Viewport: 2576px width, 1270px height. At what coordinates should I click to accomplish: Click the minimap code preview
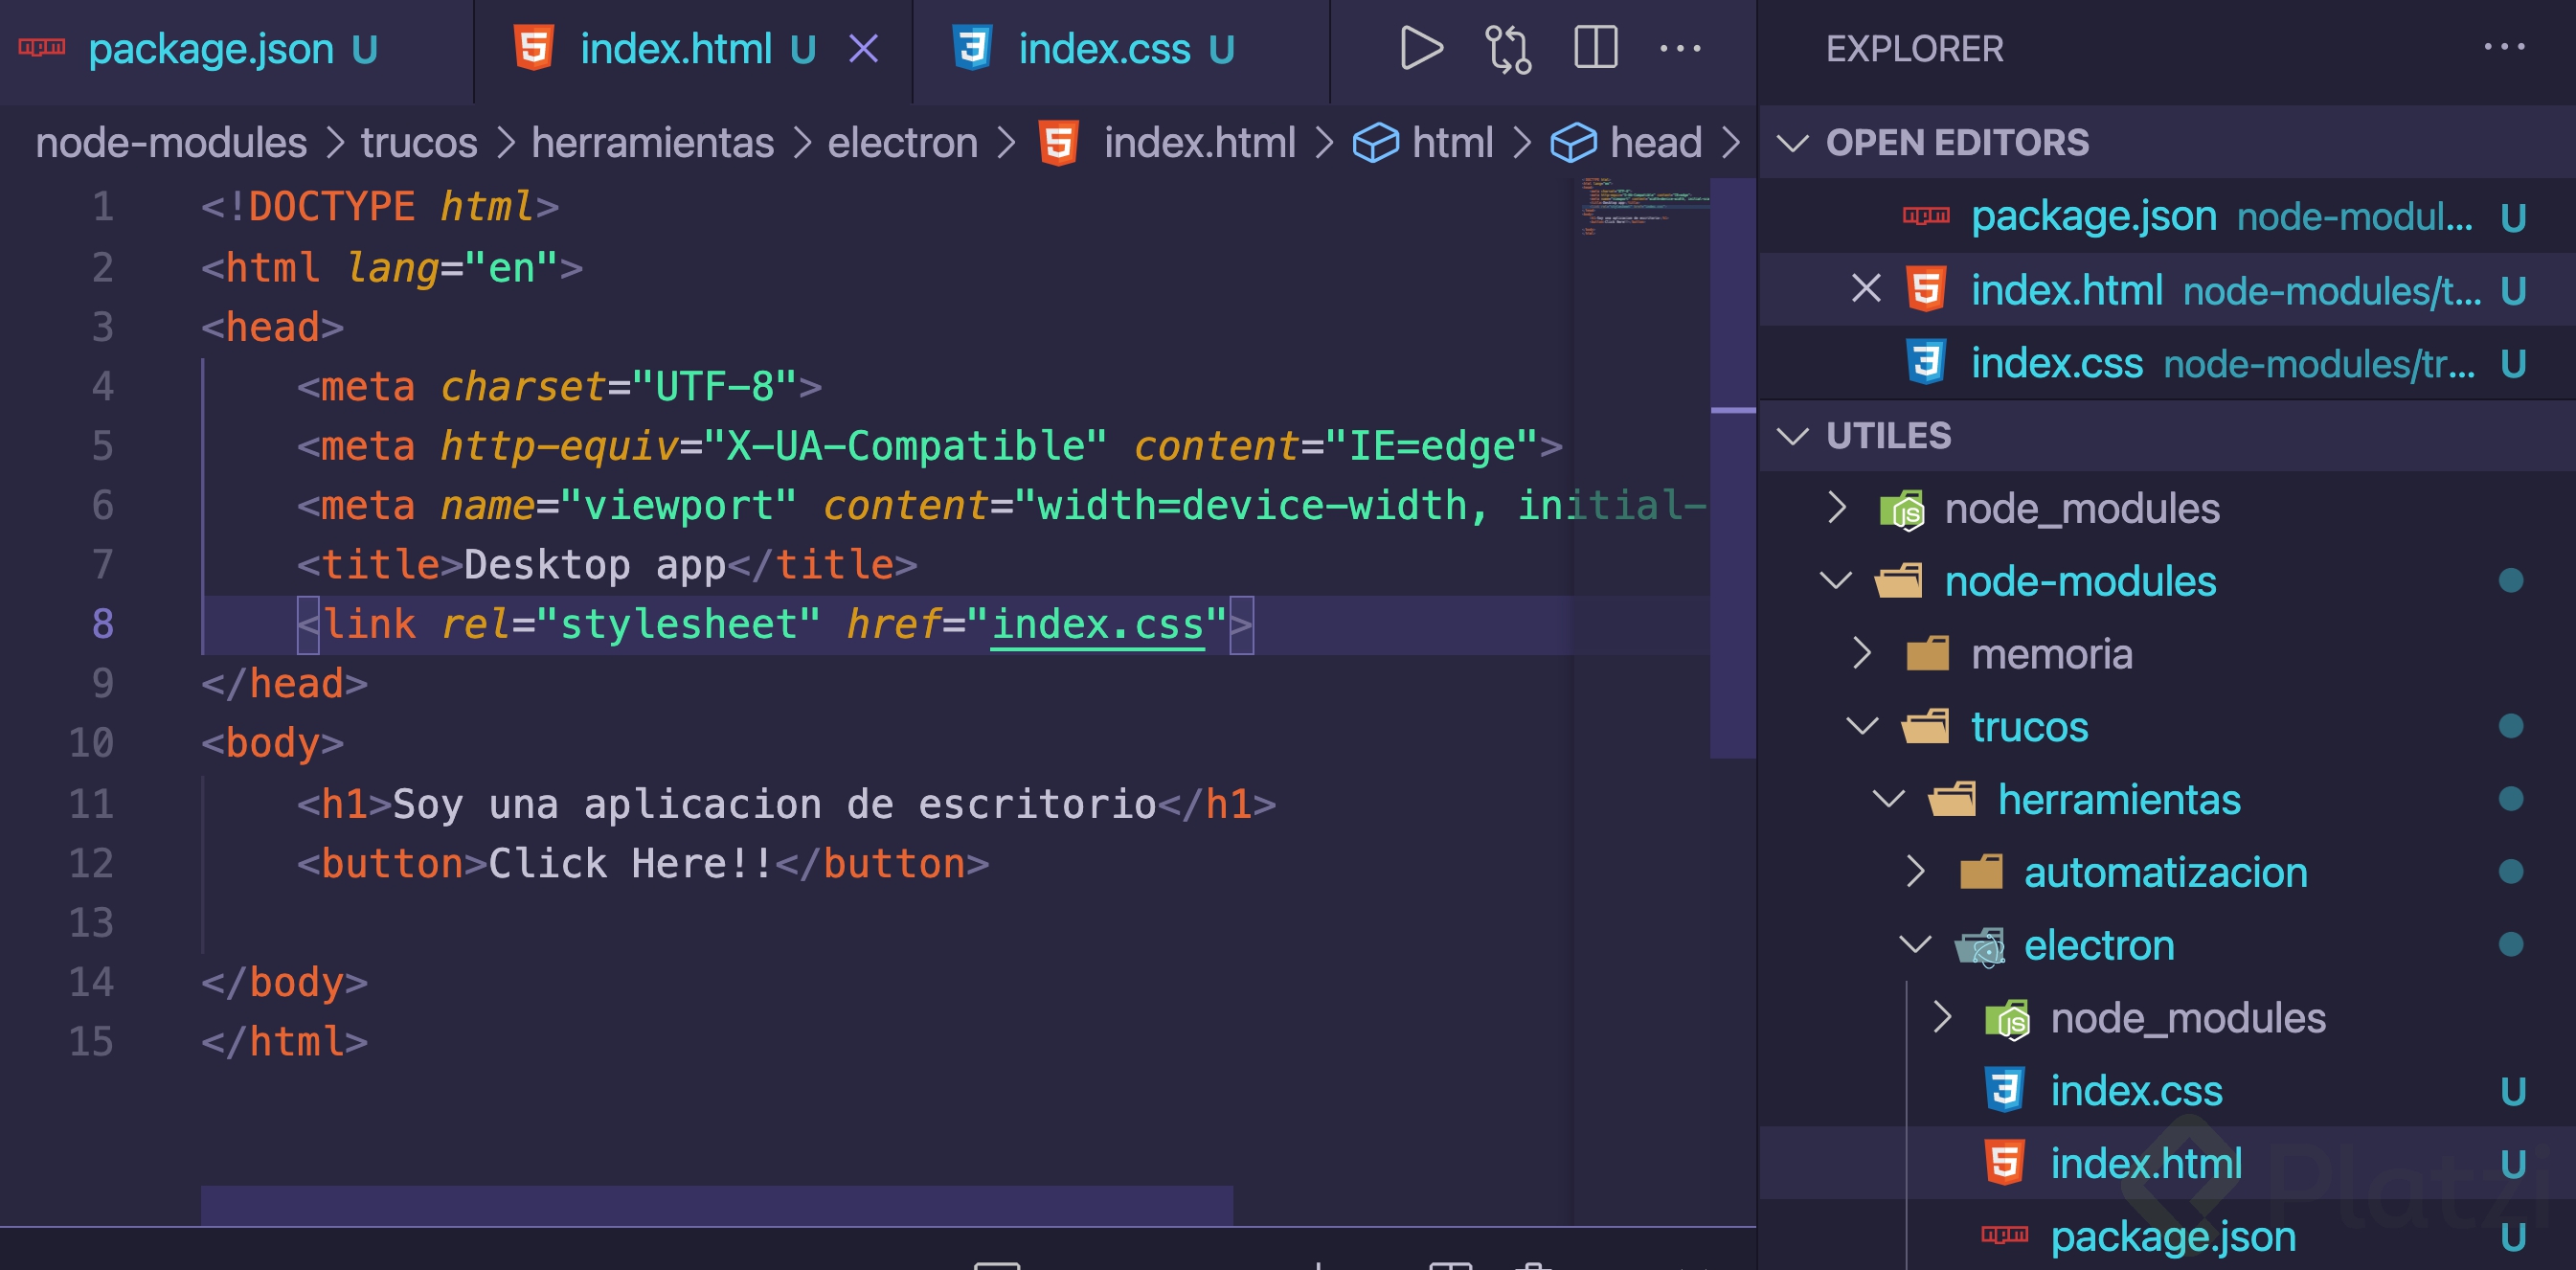[1643, 206]
